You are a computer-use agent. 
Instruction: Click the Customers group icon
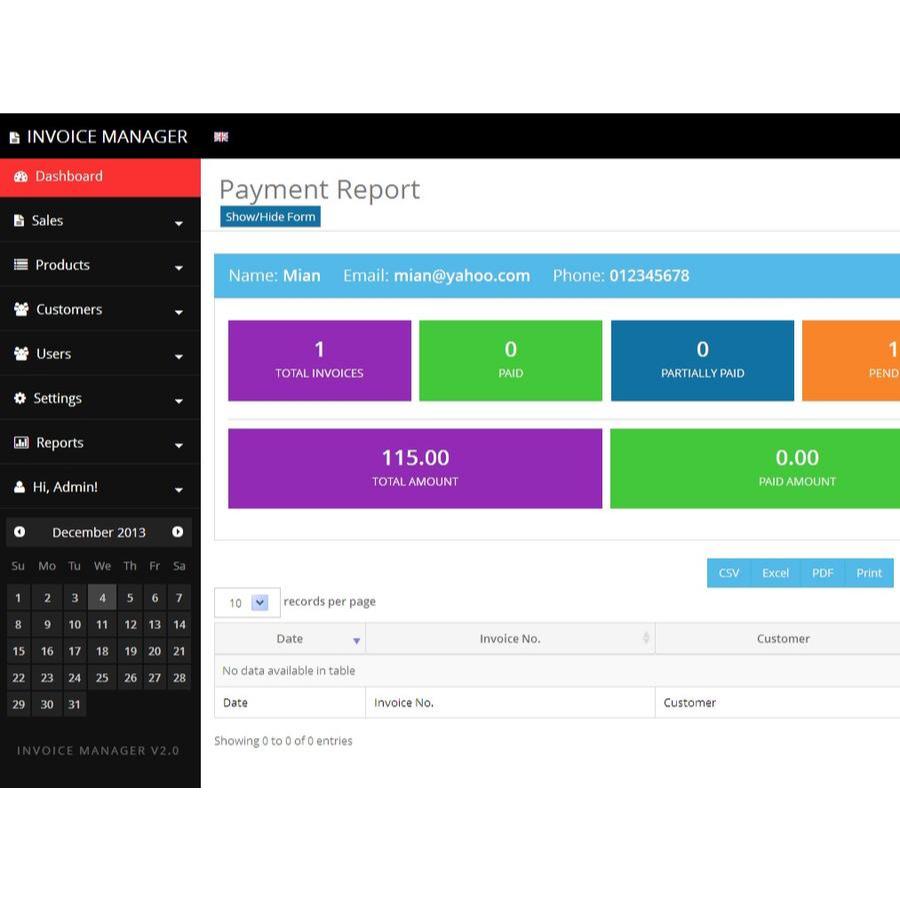point(21,309)
